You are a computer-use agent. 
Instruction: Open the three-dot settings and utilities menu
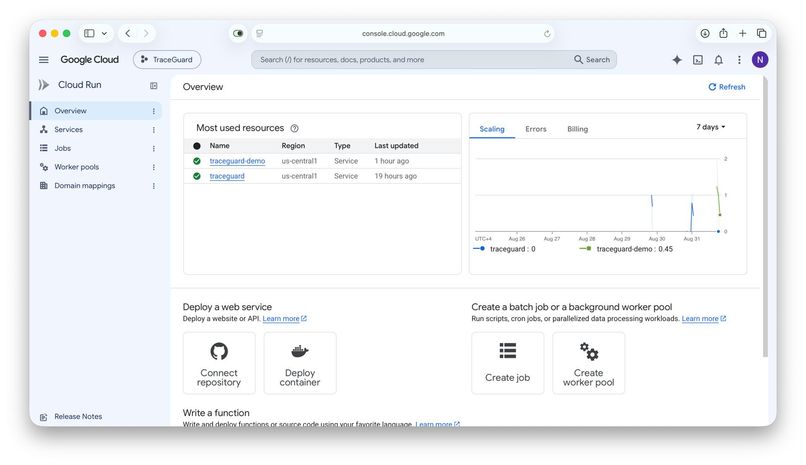pos(739,60)
